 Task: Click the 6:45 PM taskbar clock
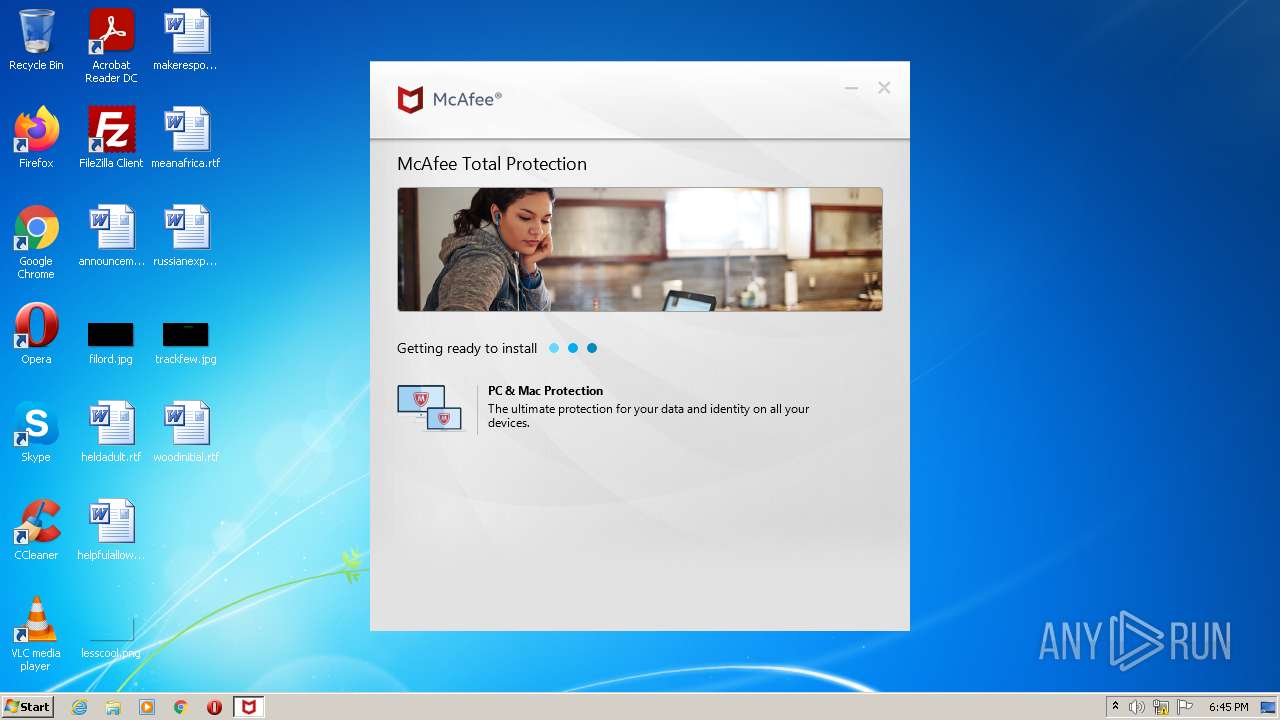1228,707
